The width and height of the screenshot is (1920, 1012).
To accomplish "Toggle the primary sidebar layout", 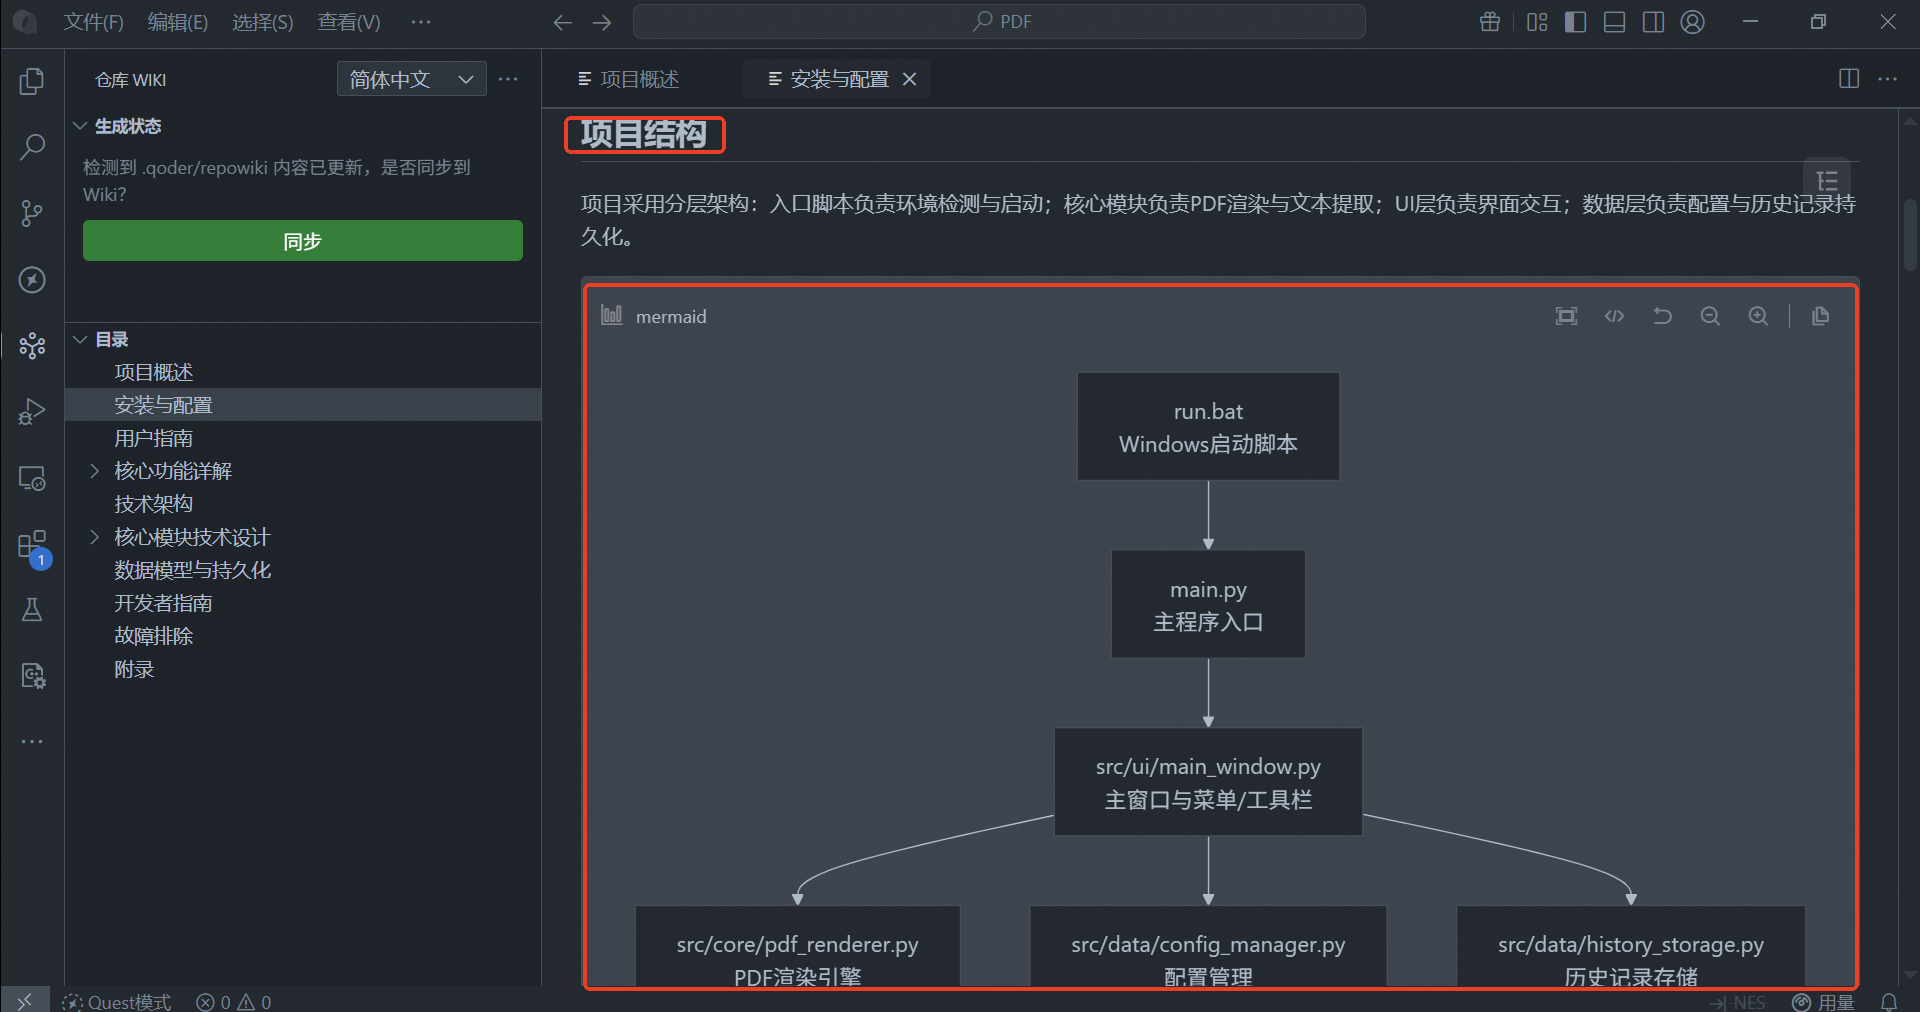I will point(1576,22).
